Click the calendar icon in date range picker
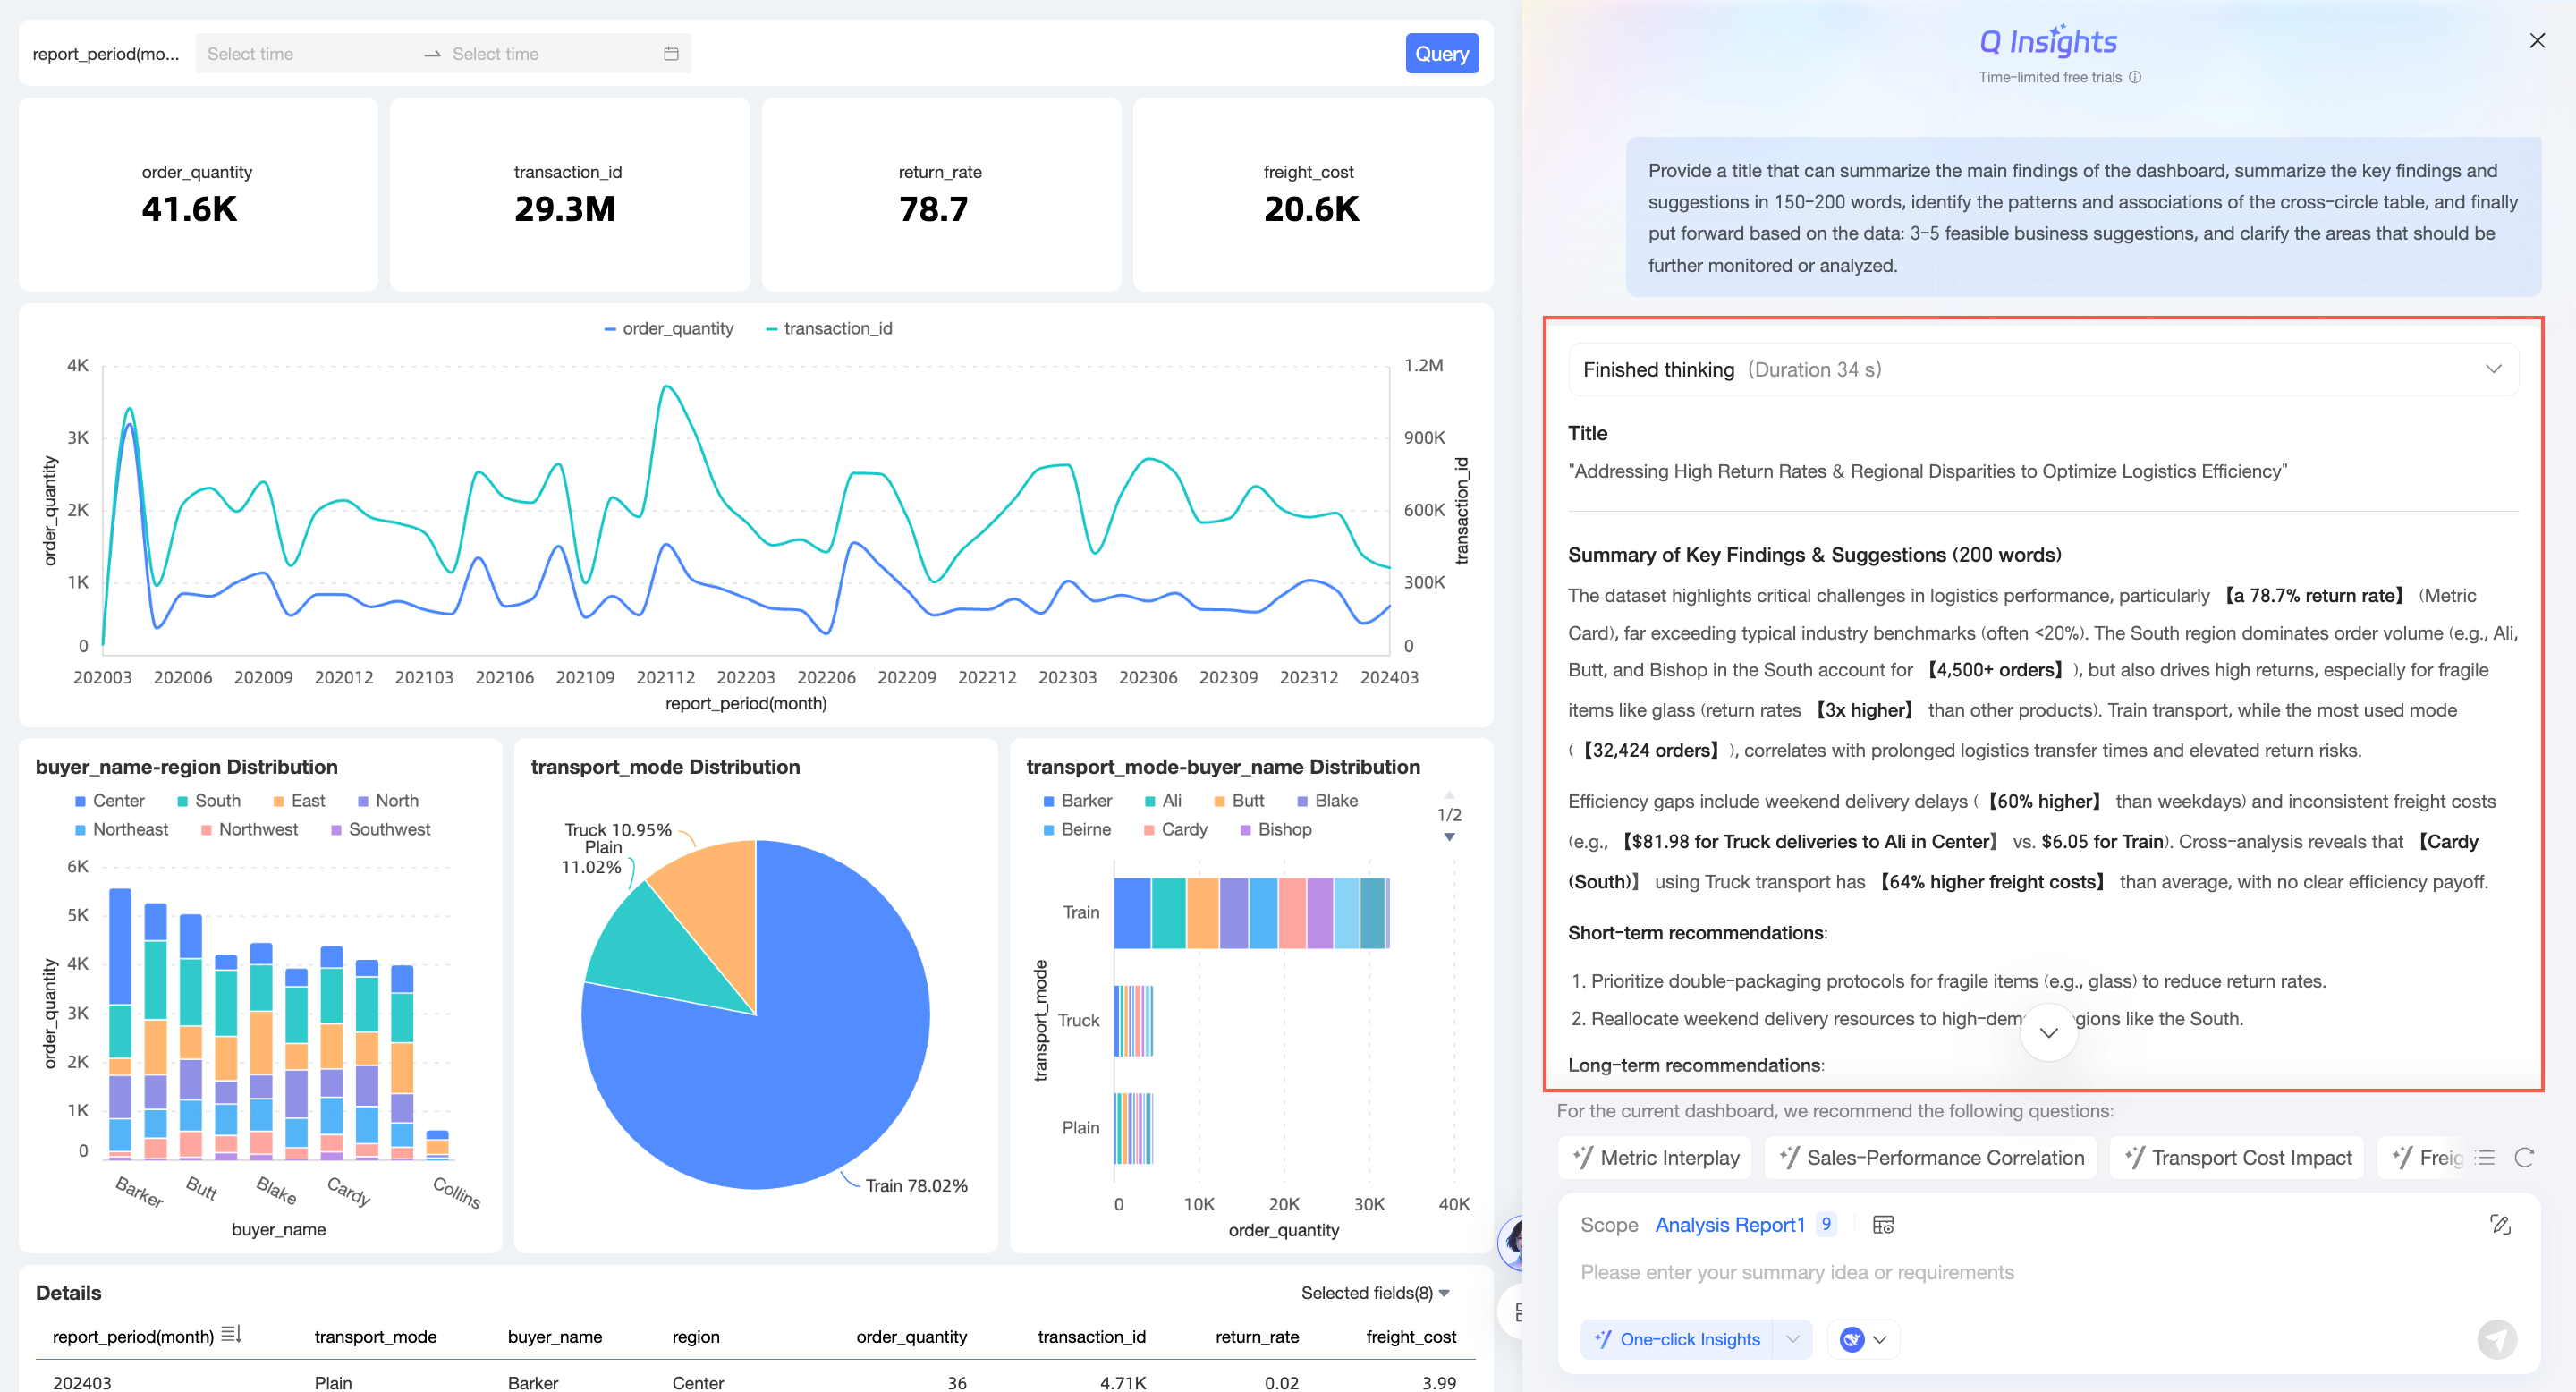Image resolution: width=2576 pixels, height=1392 pixels. 671,54
